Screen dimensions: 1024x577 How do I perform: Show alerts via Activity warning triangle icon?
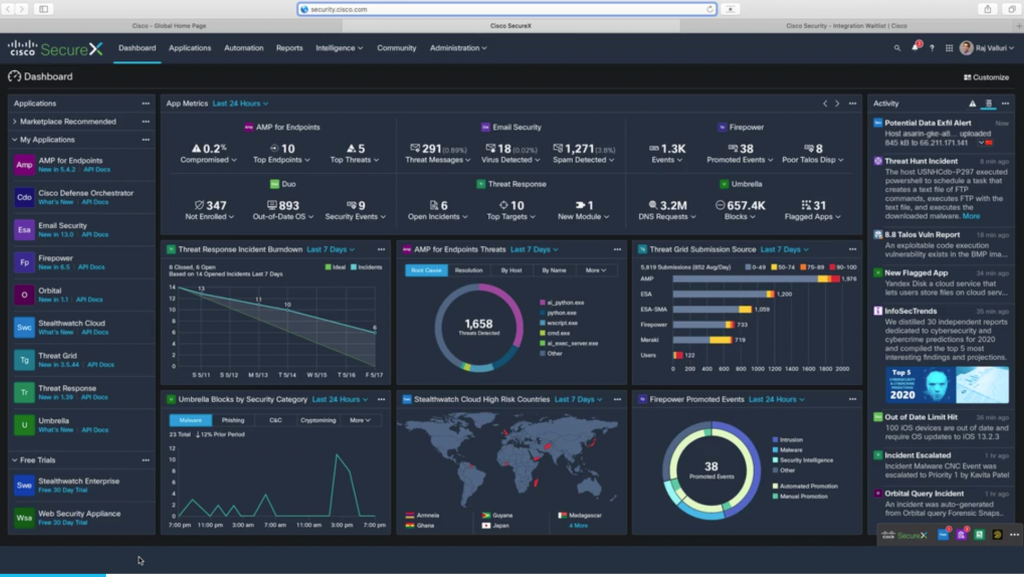[x=972, y=103]
